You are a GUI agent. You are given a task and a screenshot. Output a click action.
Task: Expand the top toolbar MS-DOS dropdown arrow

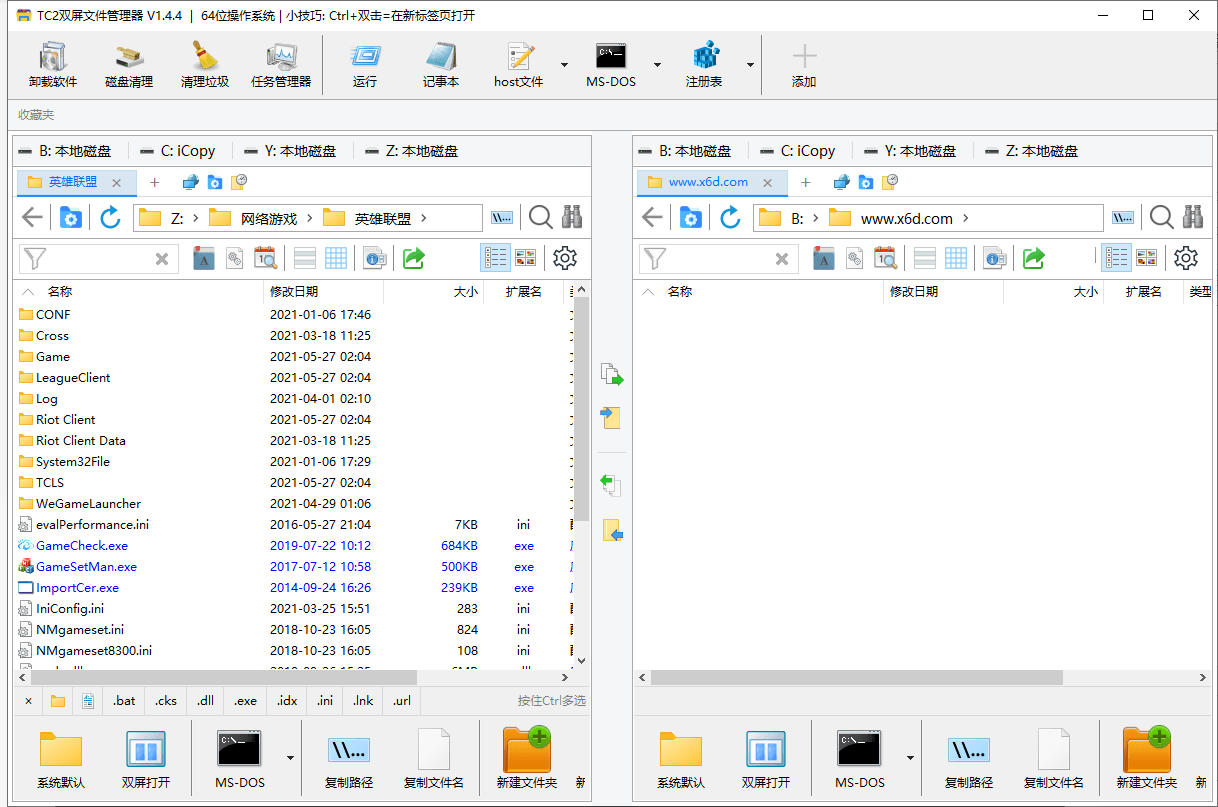(x=657, y=65)
